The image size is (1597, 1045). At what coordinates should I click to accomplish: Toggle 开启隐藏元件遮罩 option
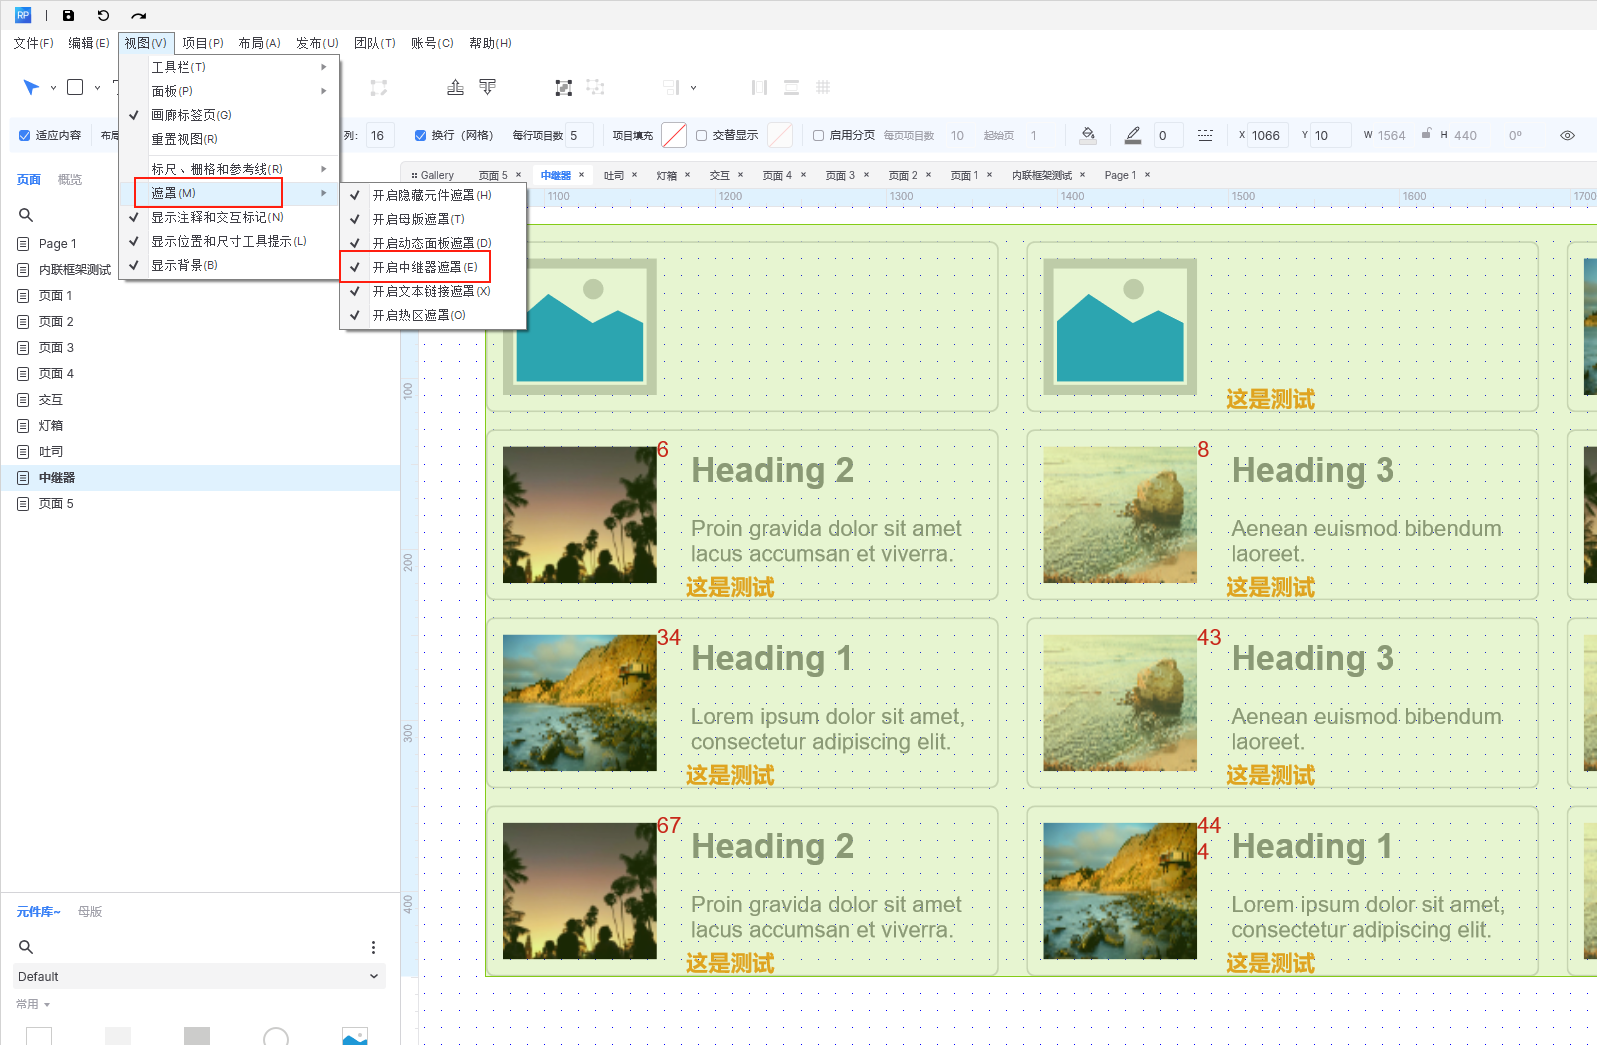(x=432, y=195)
